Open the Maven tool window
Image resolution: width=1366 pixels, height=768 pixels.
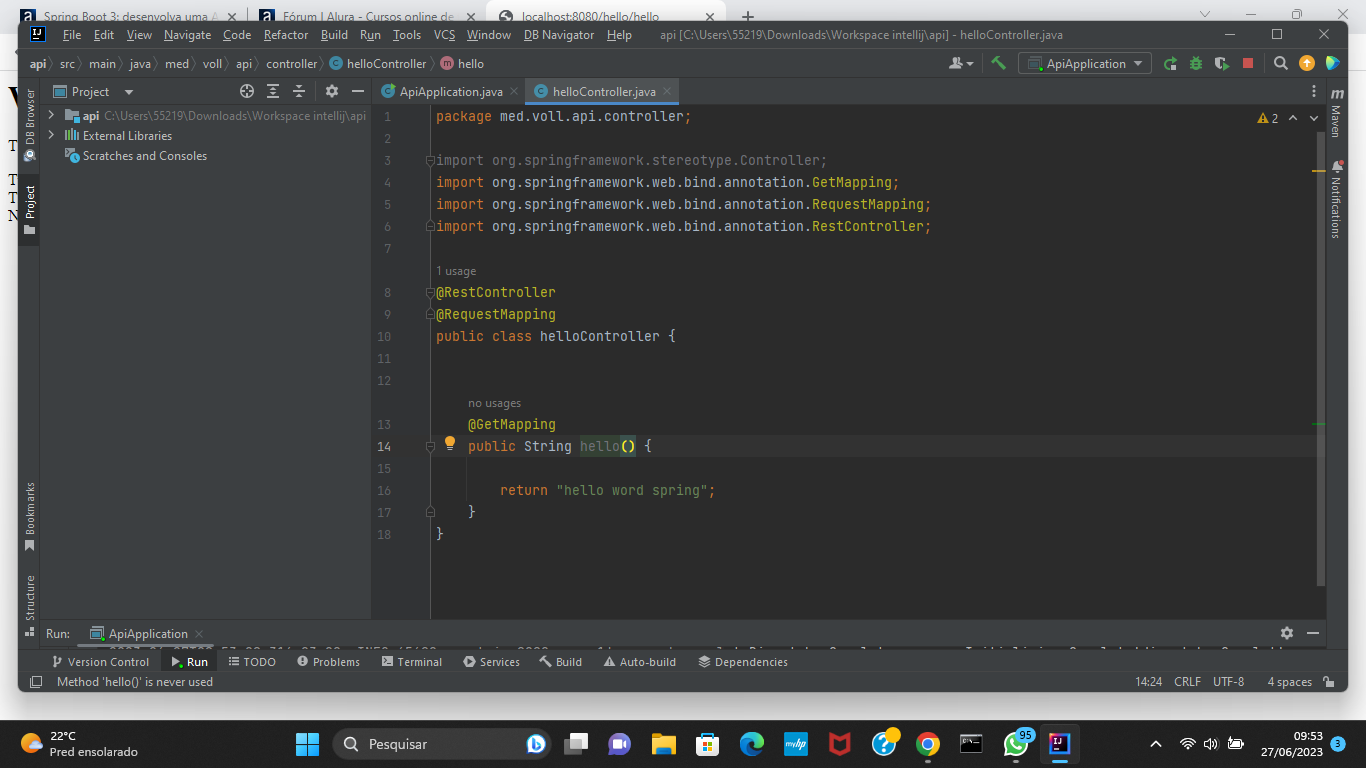coord(1336,113)
